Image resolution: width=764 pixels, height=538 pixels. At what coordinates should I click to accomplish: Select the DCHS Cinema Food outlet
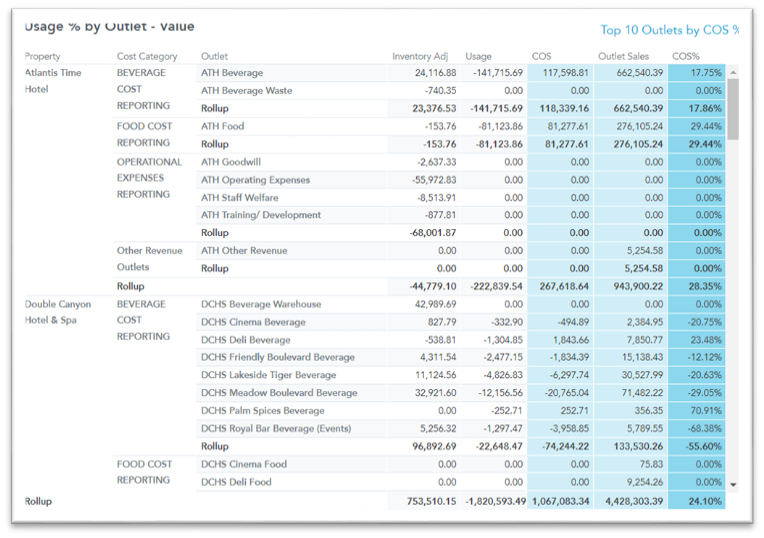[244, 464]
